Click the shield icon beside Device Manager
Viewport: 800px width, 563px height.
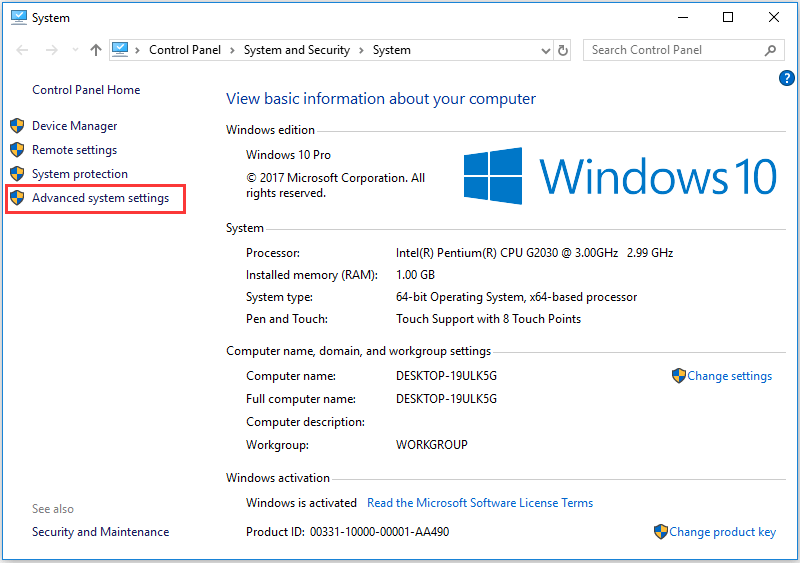coord(16,126)
